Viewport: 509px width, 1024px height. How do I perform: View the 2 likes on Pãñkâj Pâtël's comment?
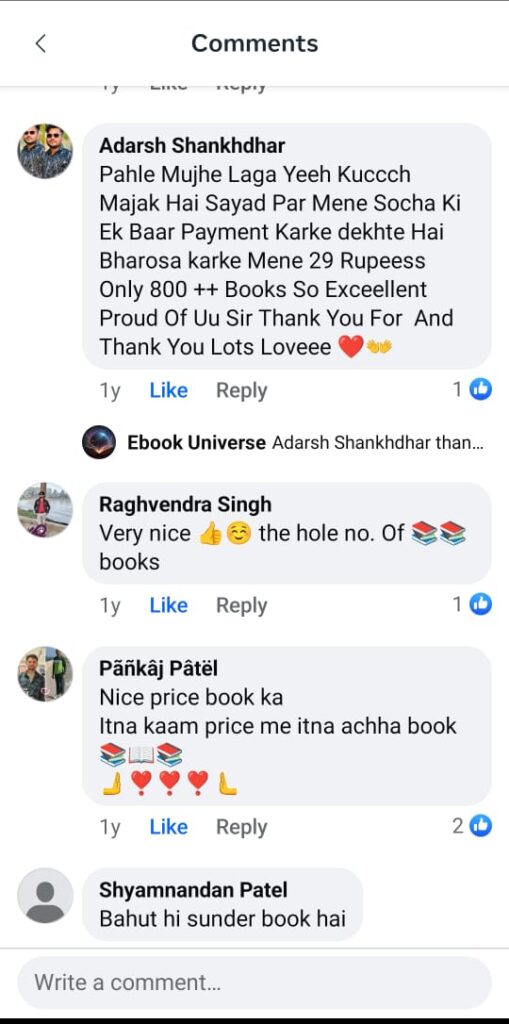point(472,826)
